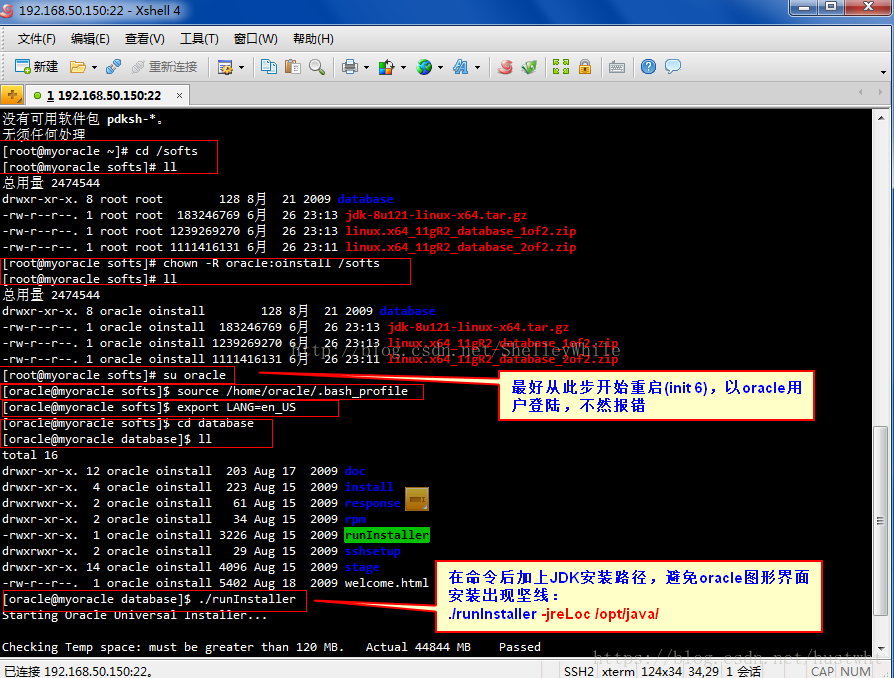Click the speech bubble feedback icon
The width and height of the screenshot is (894, 678).
click(673, 67)
